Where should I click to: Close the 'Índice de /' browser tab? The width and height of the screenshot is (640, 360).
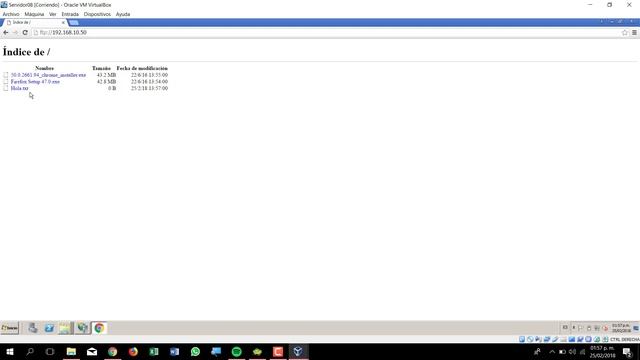(63, 22)
